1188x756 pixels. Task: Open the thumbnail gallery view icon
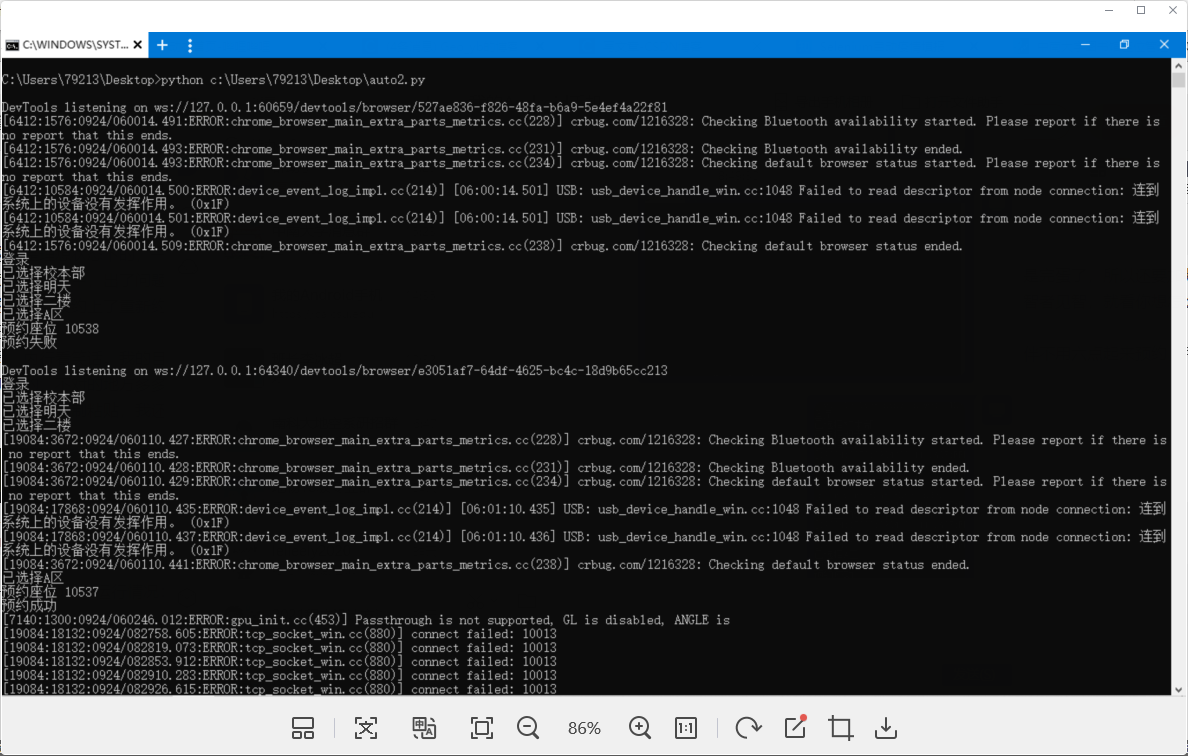tap(303, 728)
